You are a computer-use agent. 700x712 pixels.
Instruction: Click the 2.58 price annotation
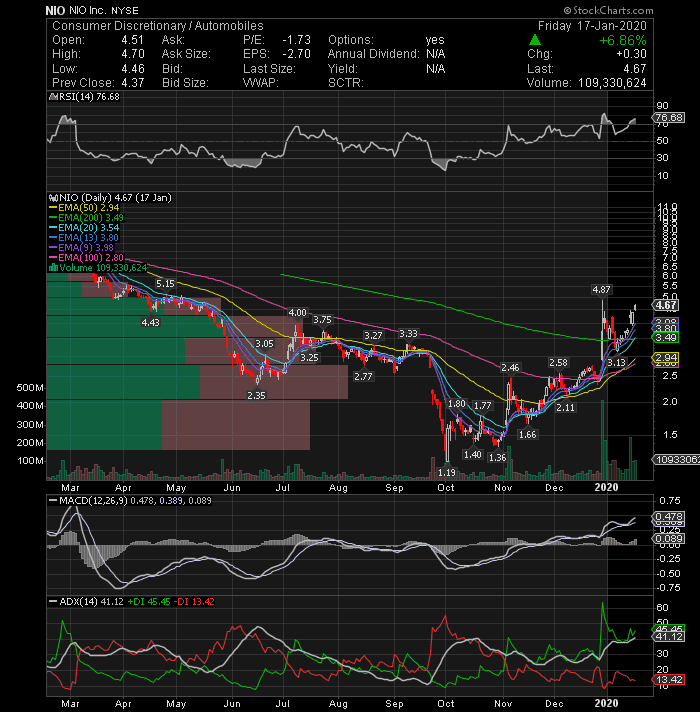pyautogui.click(x=558, y=363)
